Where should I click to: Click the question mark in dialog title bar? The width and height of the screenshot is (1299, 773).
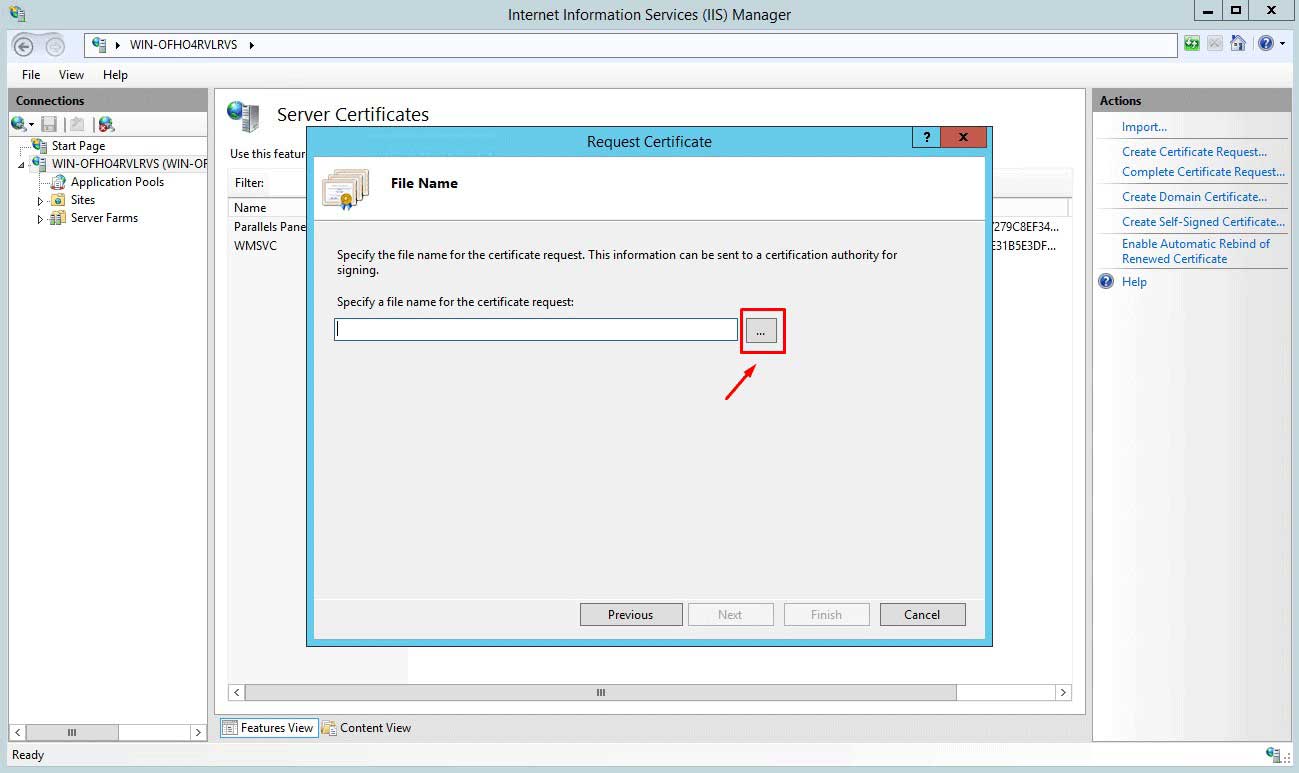926,138
